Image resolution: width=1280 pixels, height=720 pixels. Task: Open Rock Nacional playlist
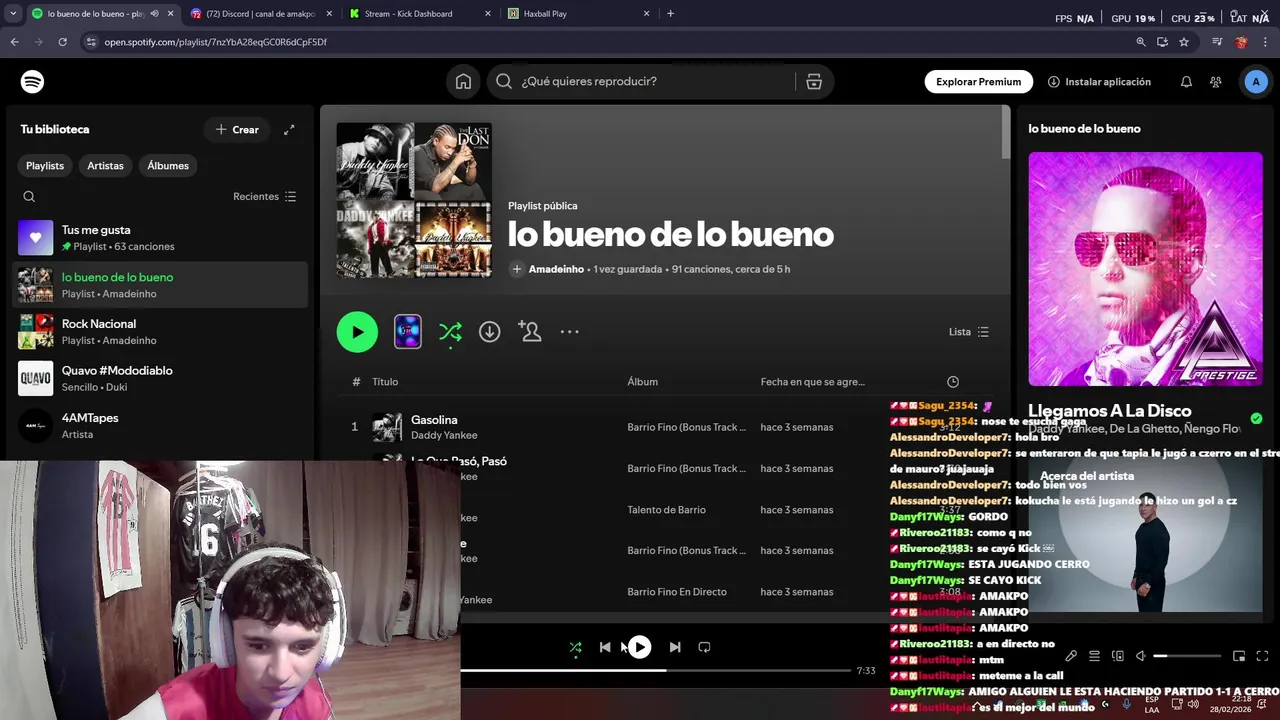point(160,332)
